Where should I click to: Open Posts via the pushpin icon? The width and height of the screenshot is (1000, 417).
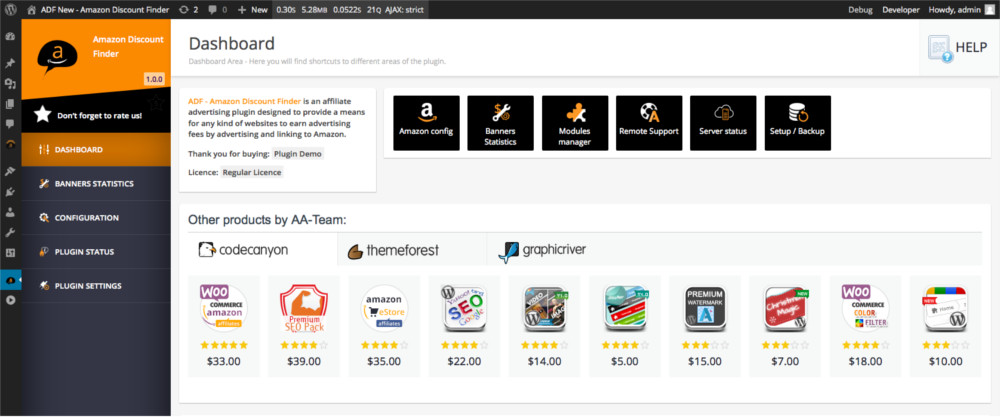10,64
